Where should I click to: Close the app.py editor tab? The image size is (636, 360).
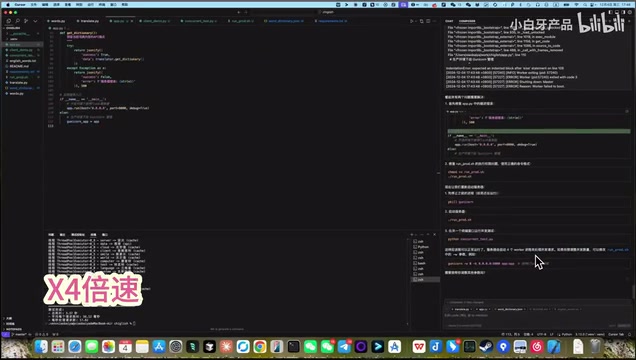pyautogui.click(x=132, y=21)
